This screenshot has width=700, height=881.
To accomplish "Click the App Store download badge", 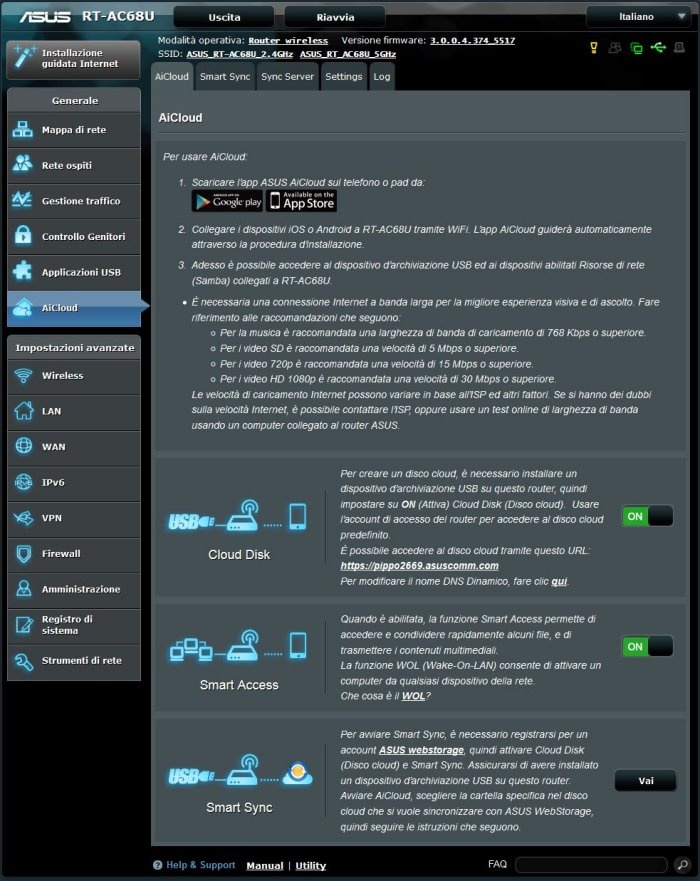I will 302,201.
